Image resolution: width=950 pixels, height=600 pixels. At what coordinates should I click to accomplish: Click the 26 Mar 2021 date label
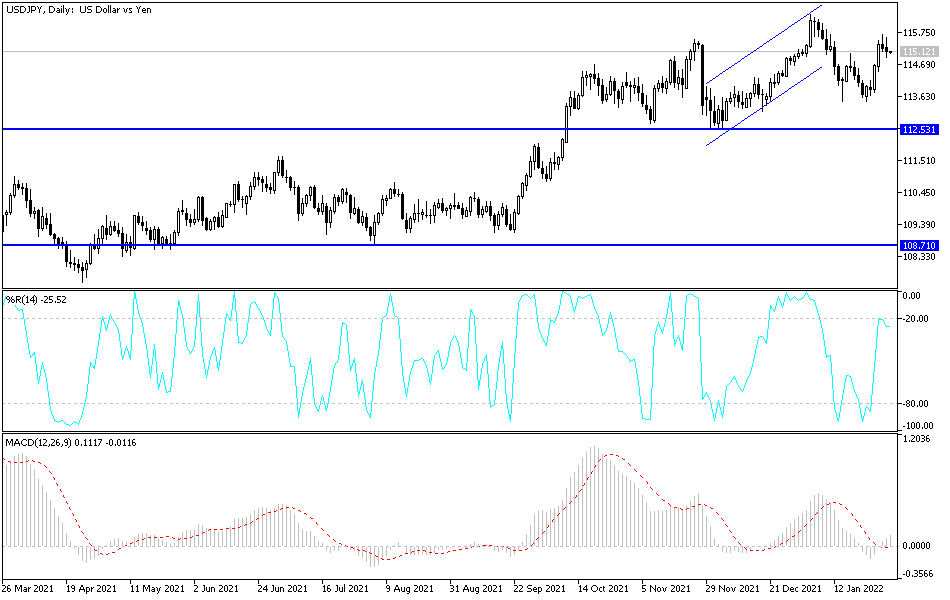click(30, 589)
